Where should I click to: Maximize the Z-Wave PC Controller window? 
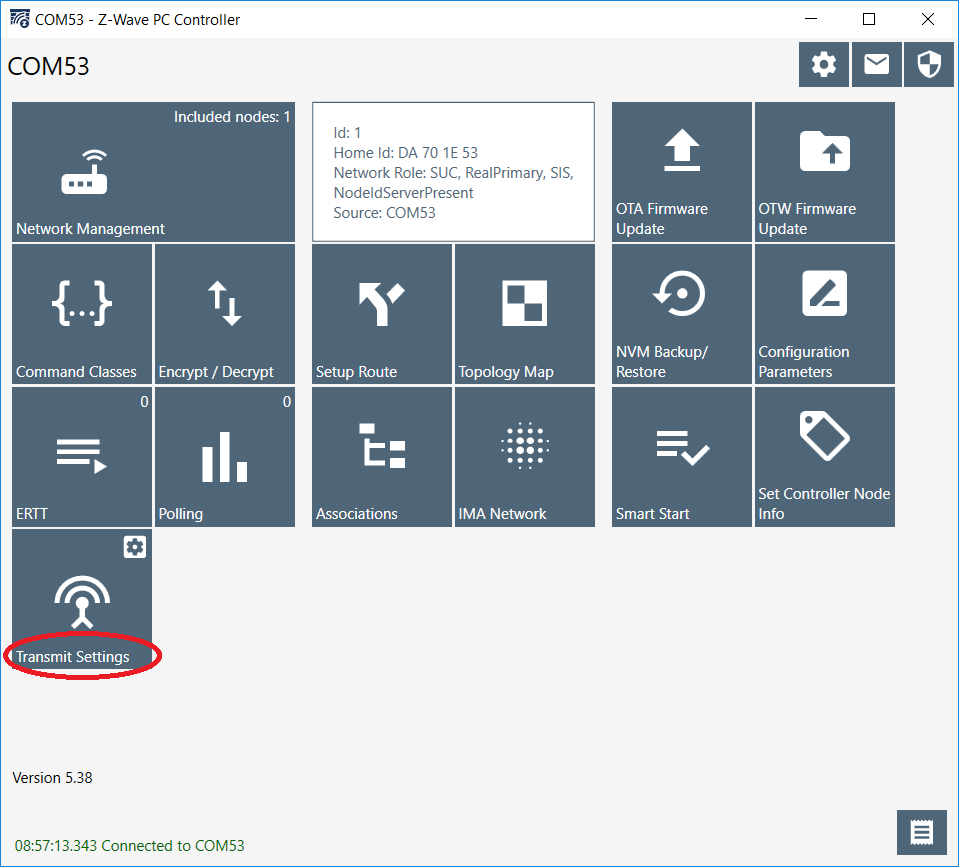[x=868, y=19]
